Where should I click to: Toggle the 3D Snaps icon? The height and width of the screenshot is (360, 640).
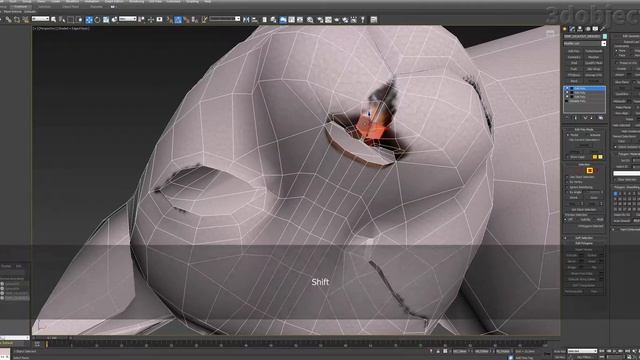170,19
